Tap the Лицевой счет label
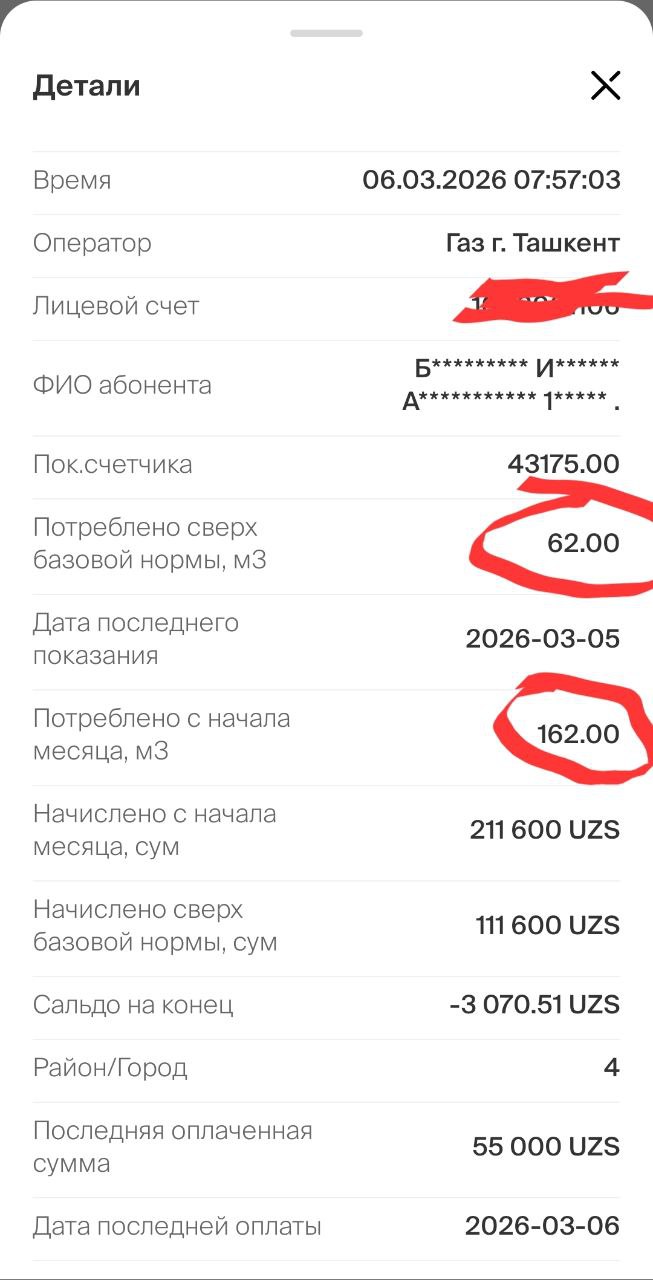This screenshot has height=1280, width=653. tap(116, 306)
